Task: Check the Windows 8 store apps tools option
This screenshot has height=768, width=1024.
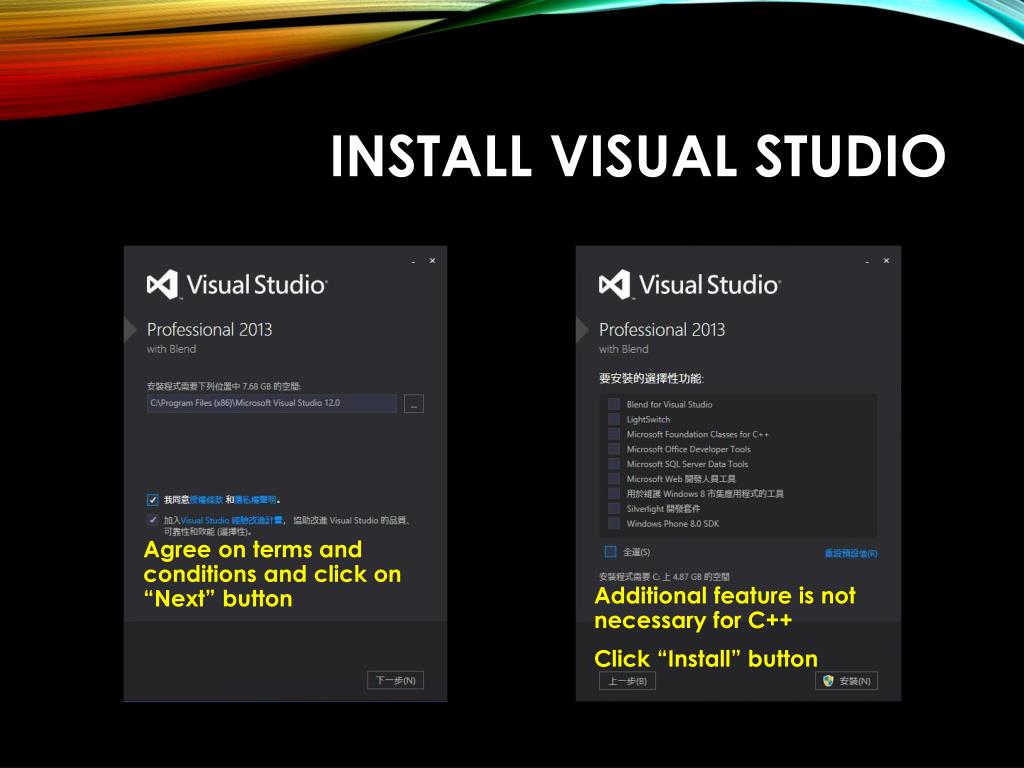Action: click(613, 494)
